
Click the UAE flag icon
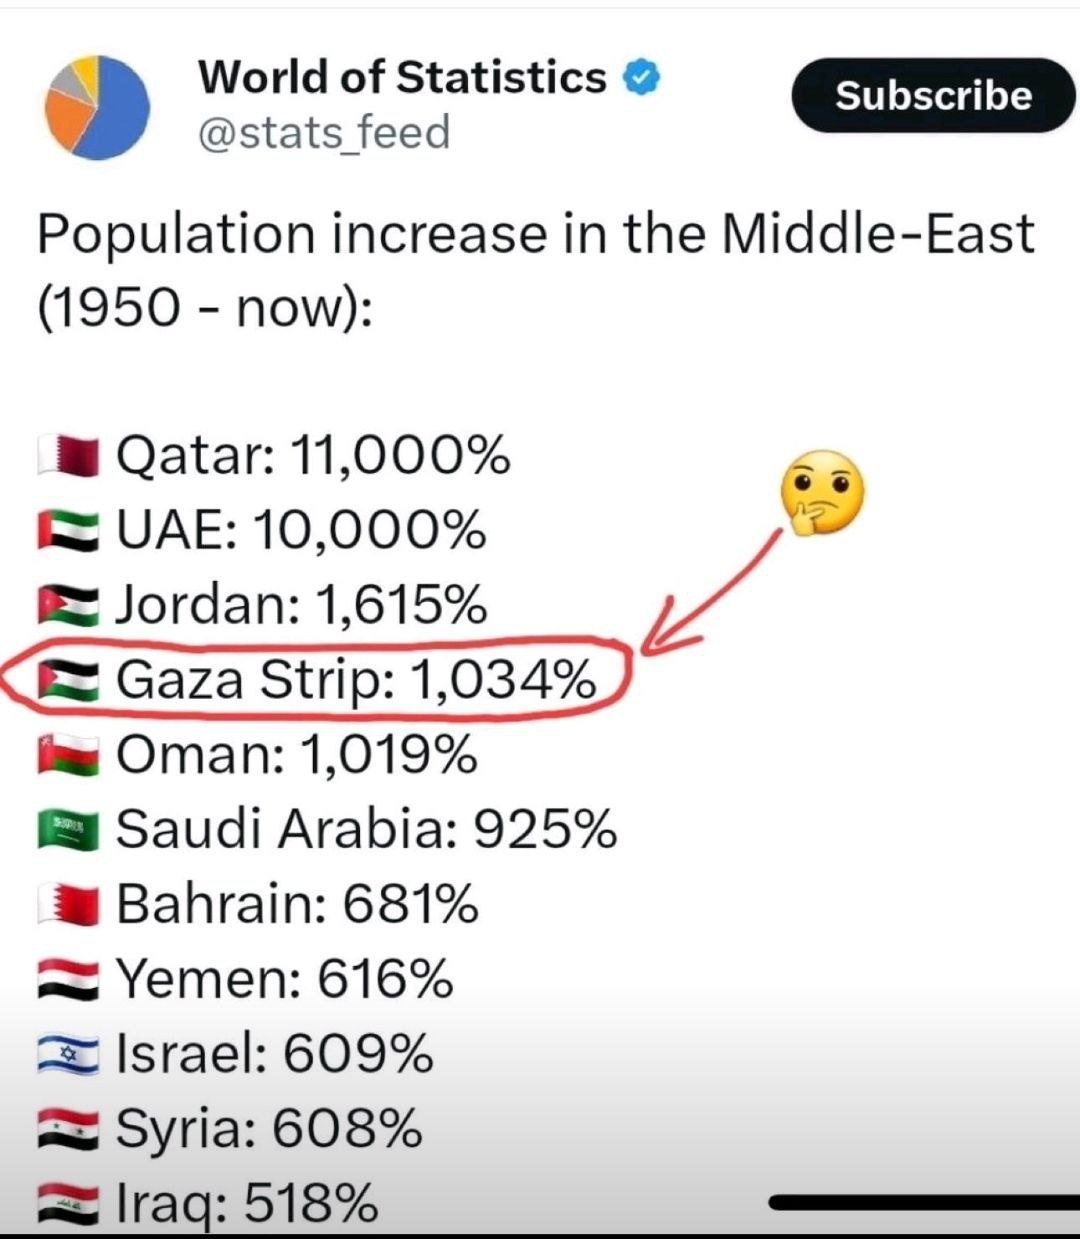click(68, 530)
